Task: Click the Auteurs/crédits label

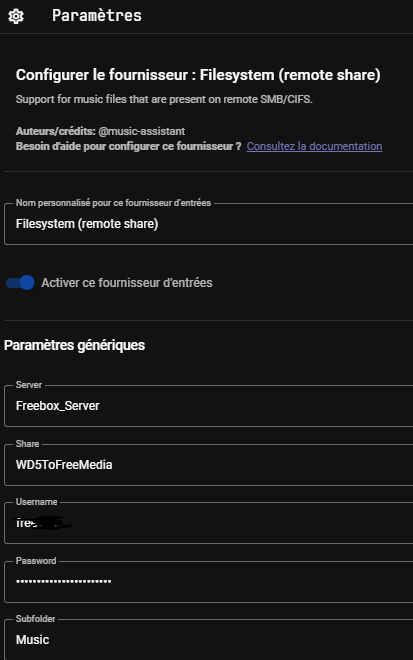Action: pyautogui.click(x=56, y=131)
